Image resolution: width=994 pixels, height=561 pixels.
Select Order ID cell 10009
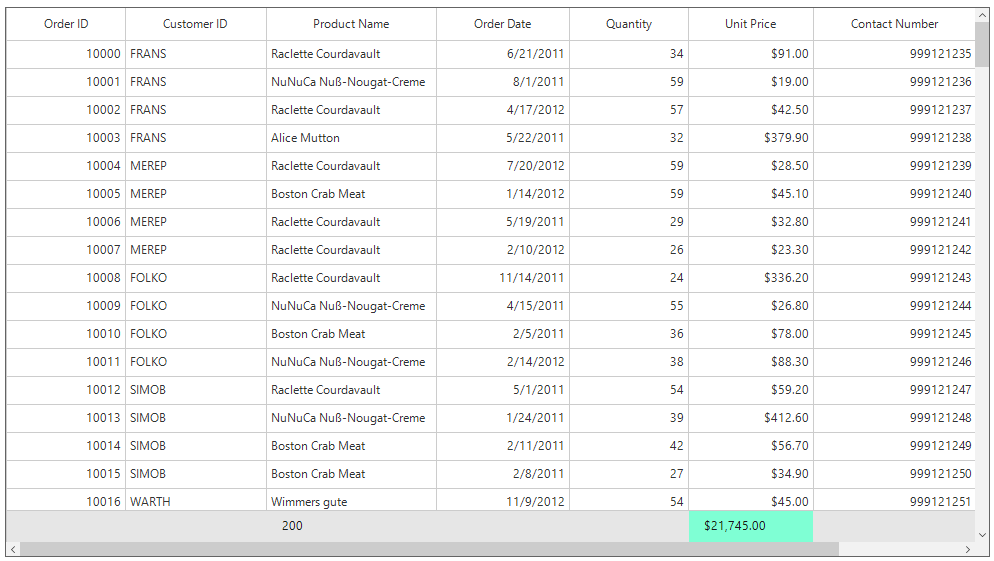tap(66, 306)
